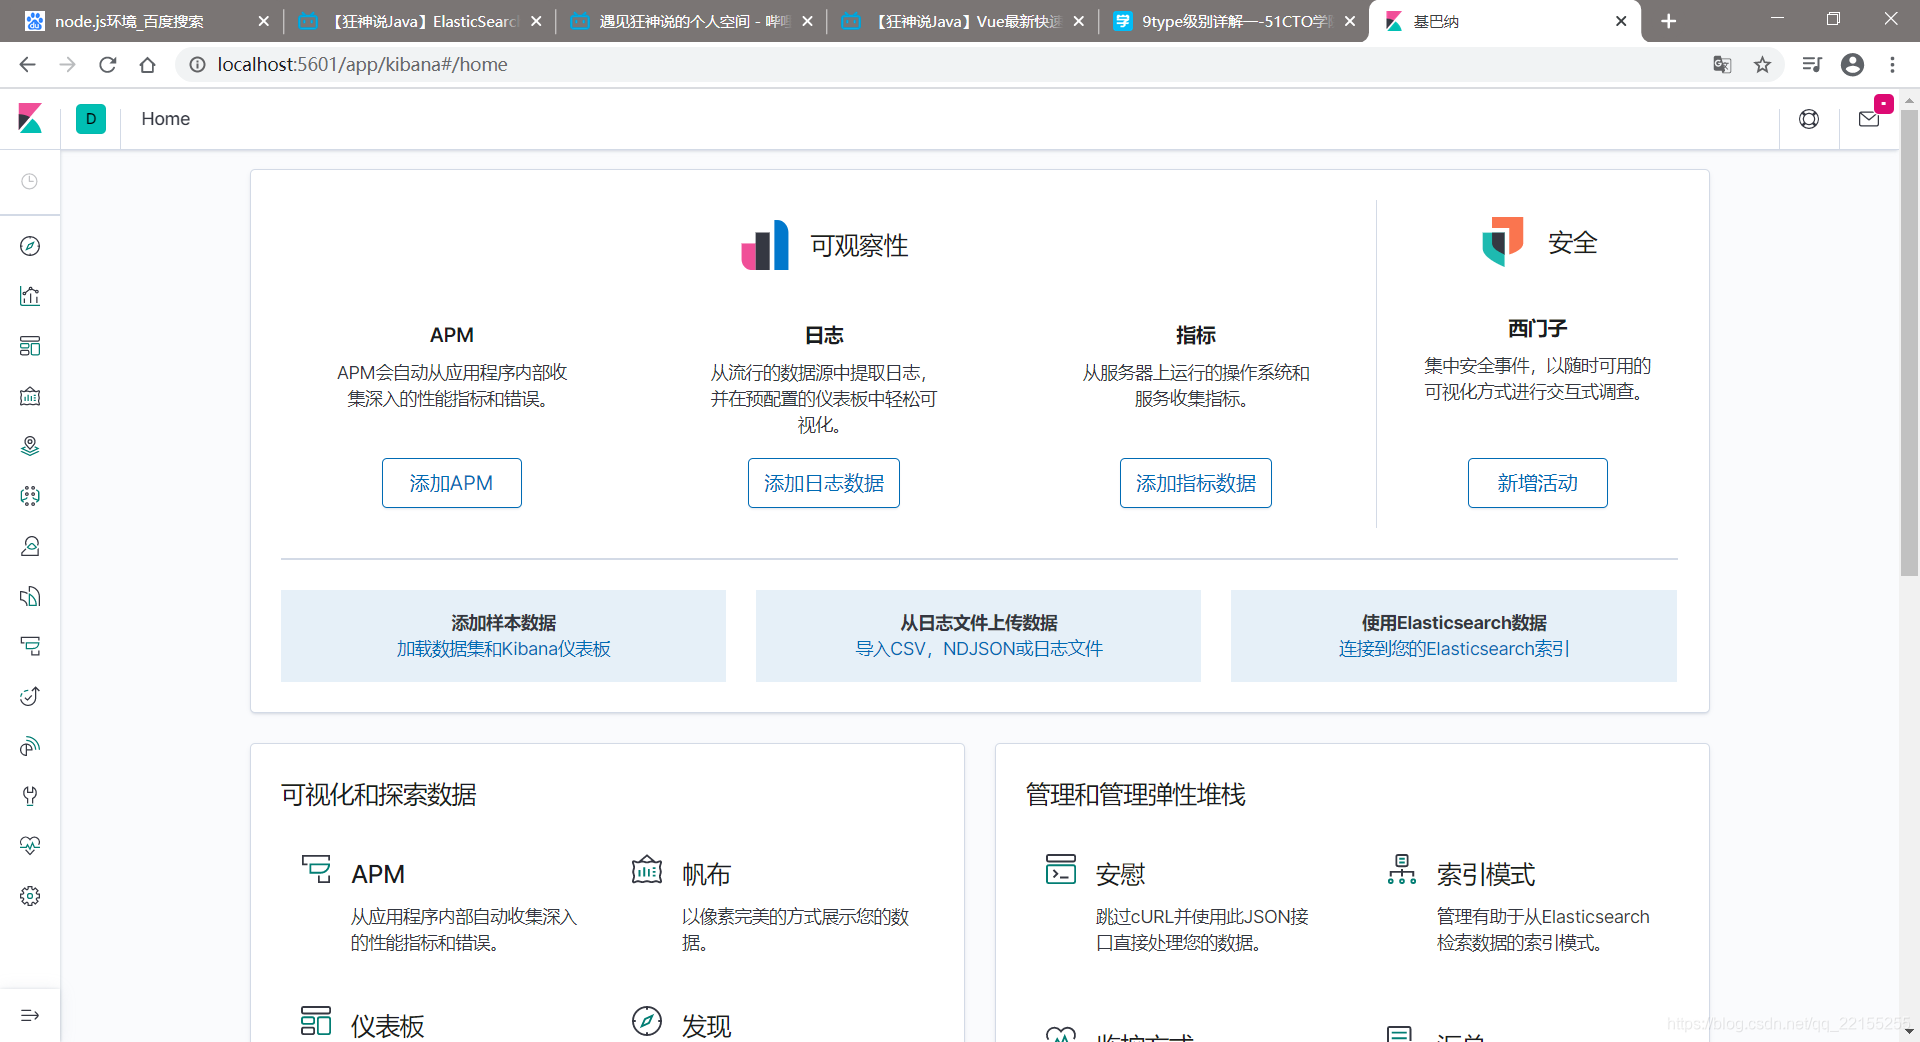
Task: Switch to the 9type级别详解 51CTO tab
Action: click(x=1236, y=21)
